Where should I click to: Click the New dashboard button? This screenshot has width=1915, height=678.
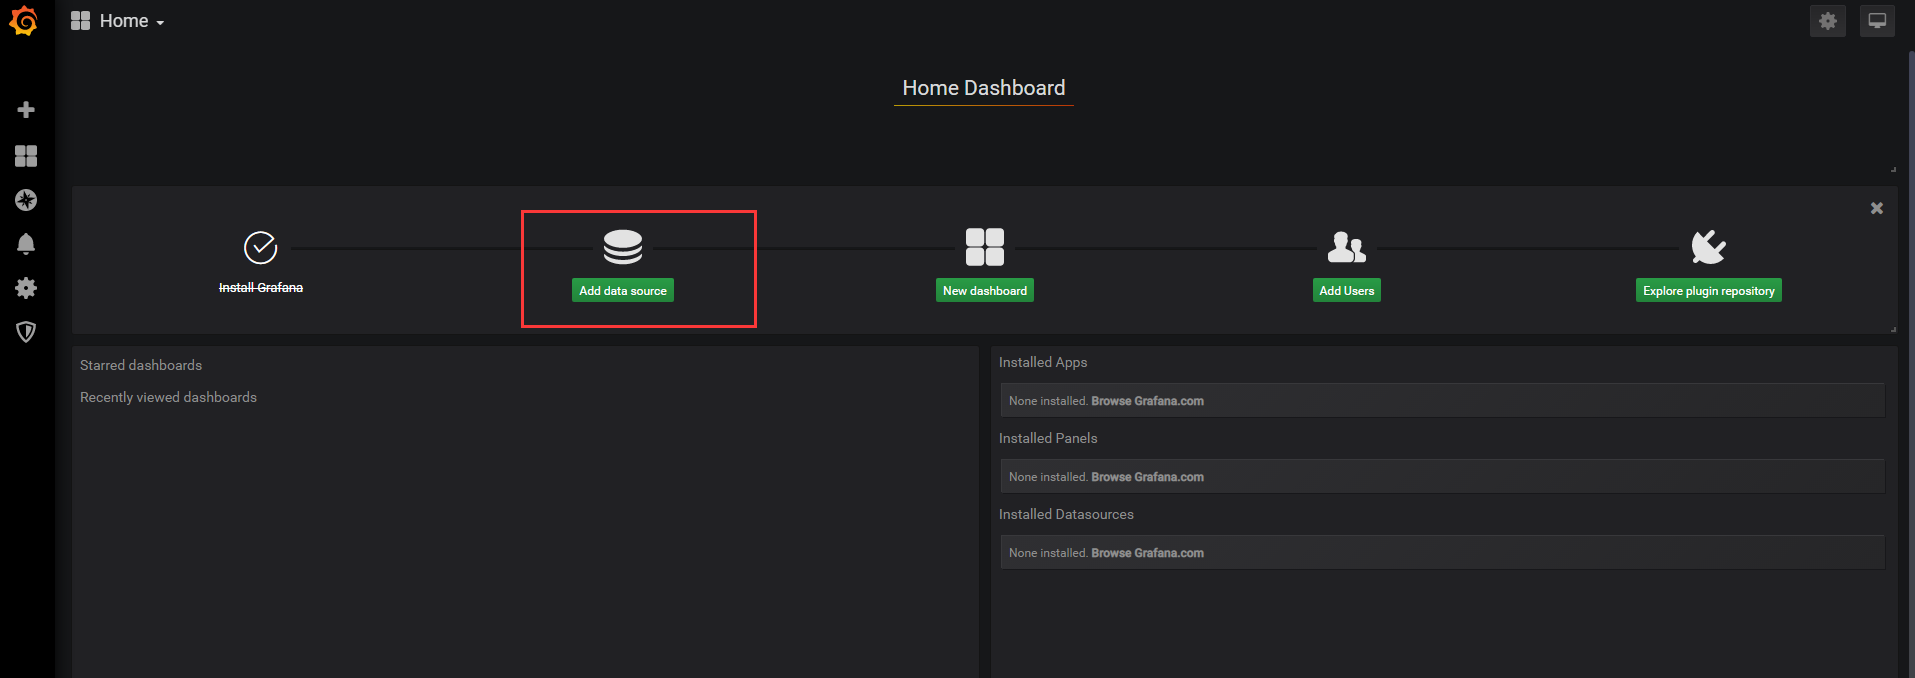coord(985,291)
